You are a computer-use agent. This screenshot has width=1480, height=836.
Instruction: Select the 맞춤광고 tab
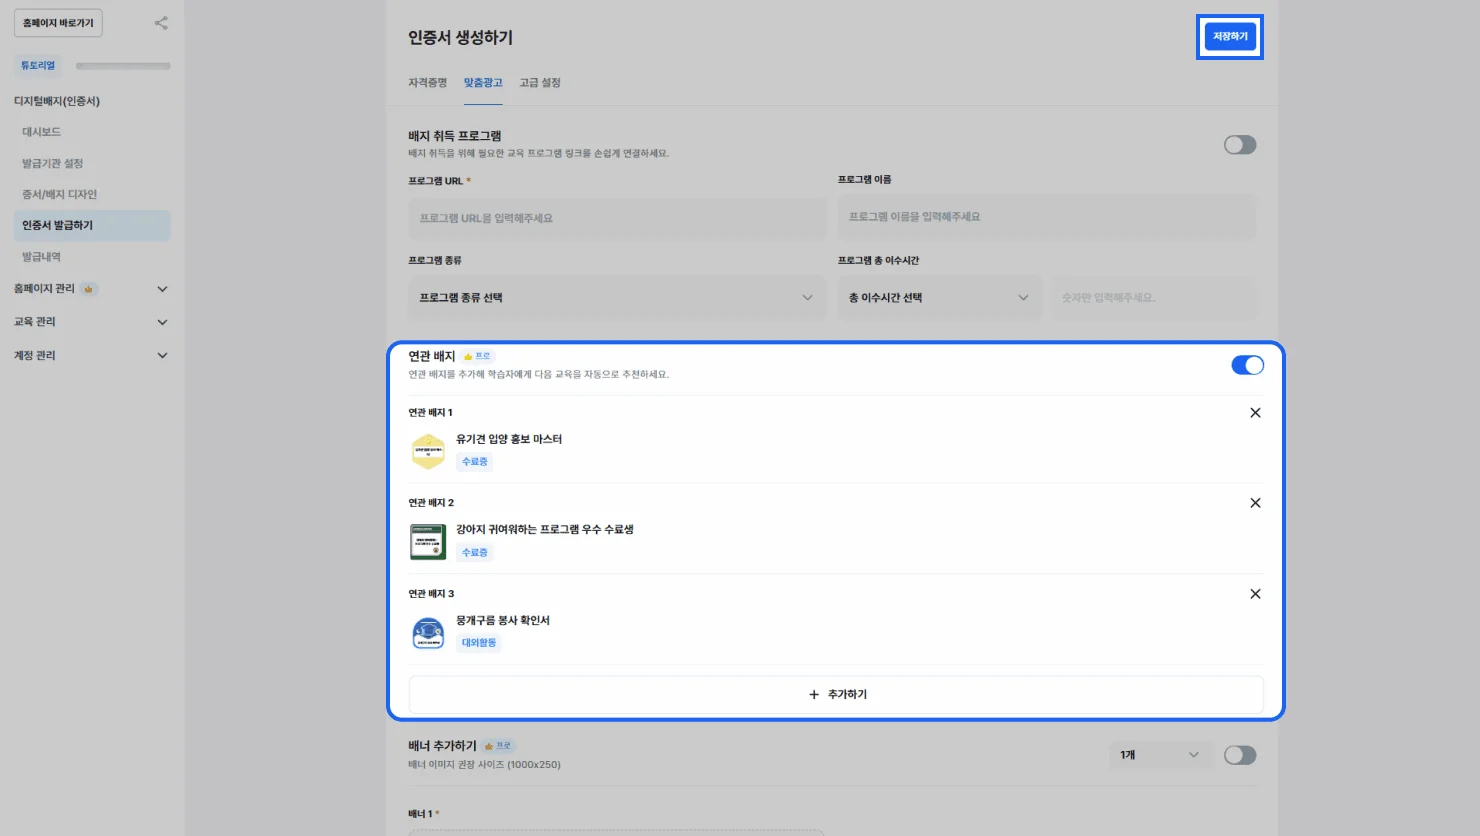coord(483,83)
